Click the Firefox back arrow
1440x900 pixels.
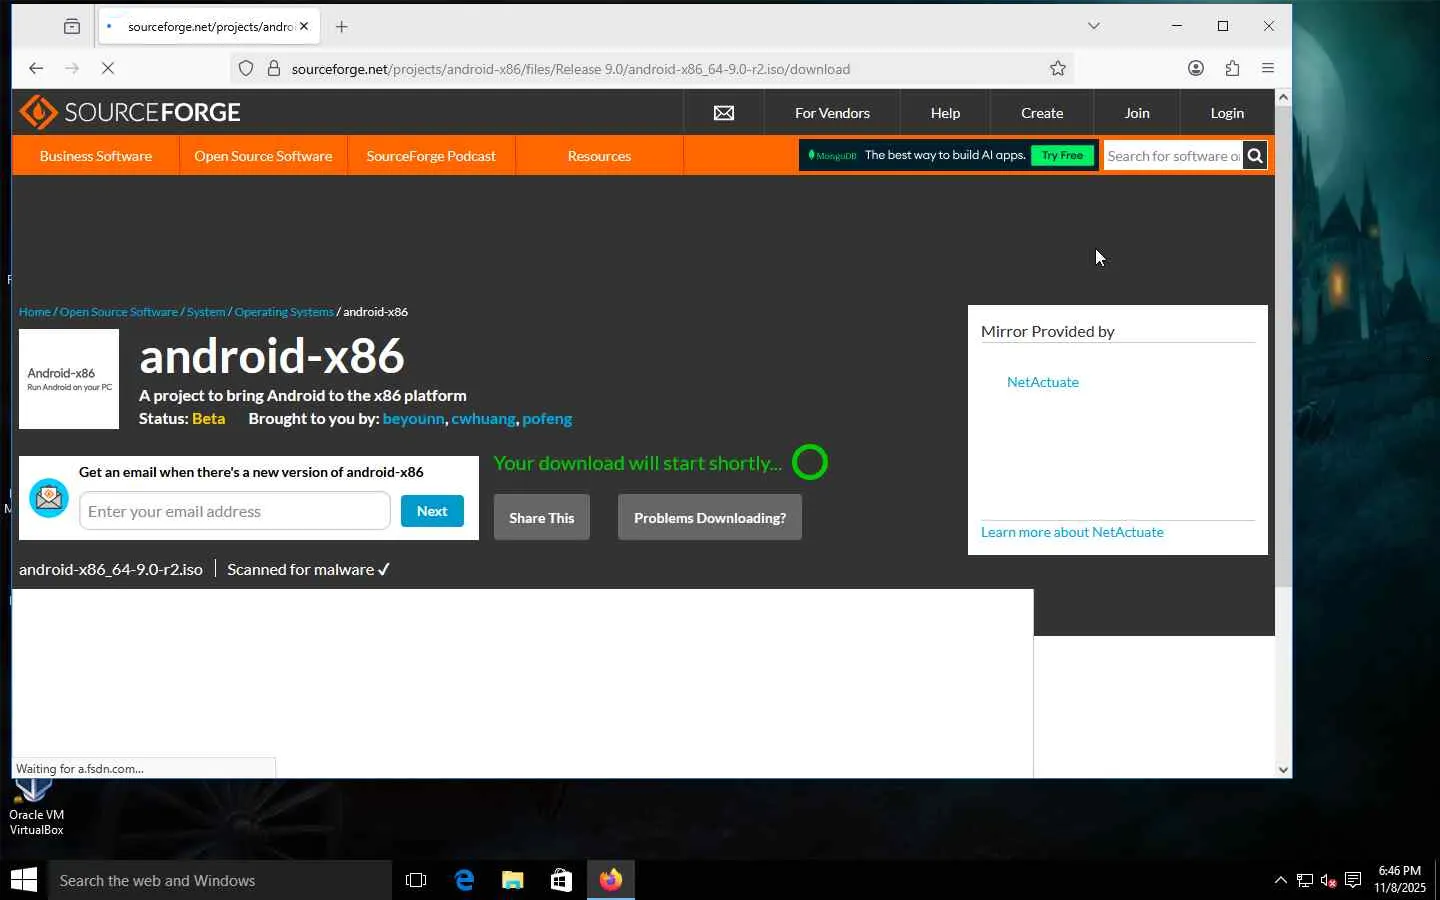[x=36, y=68]
